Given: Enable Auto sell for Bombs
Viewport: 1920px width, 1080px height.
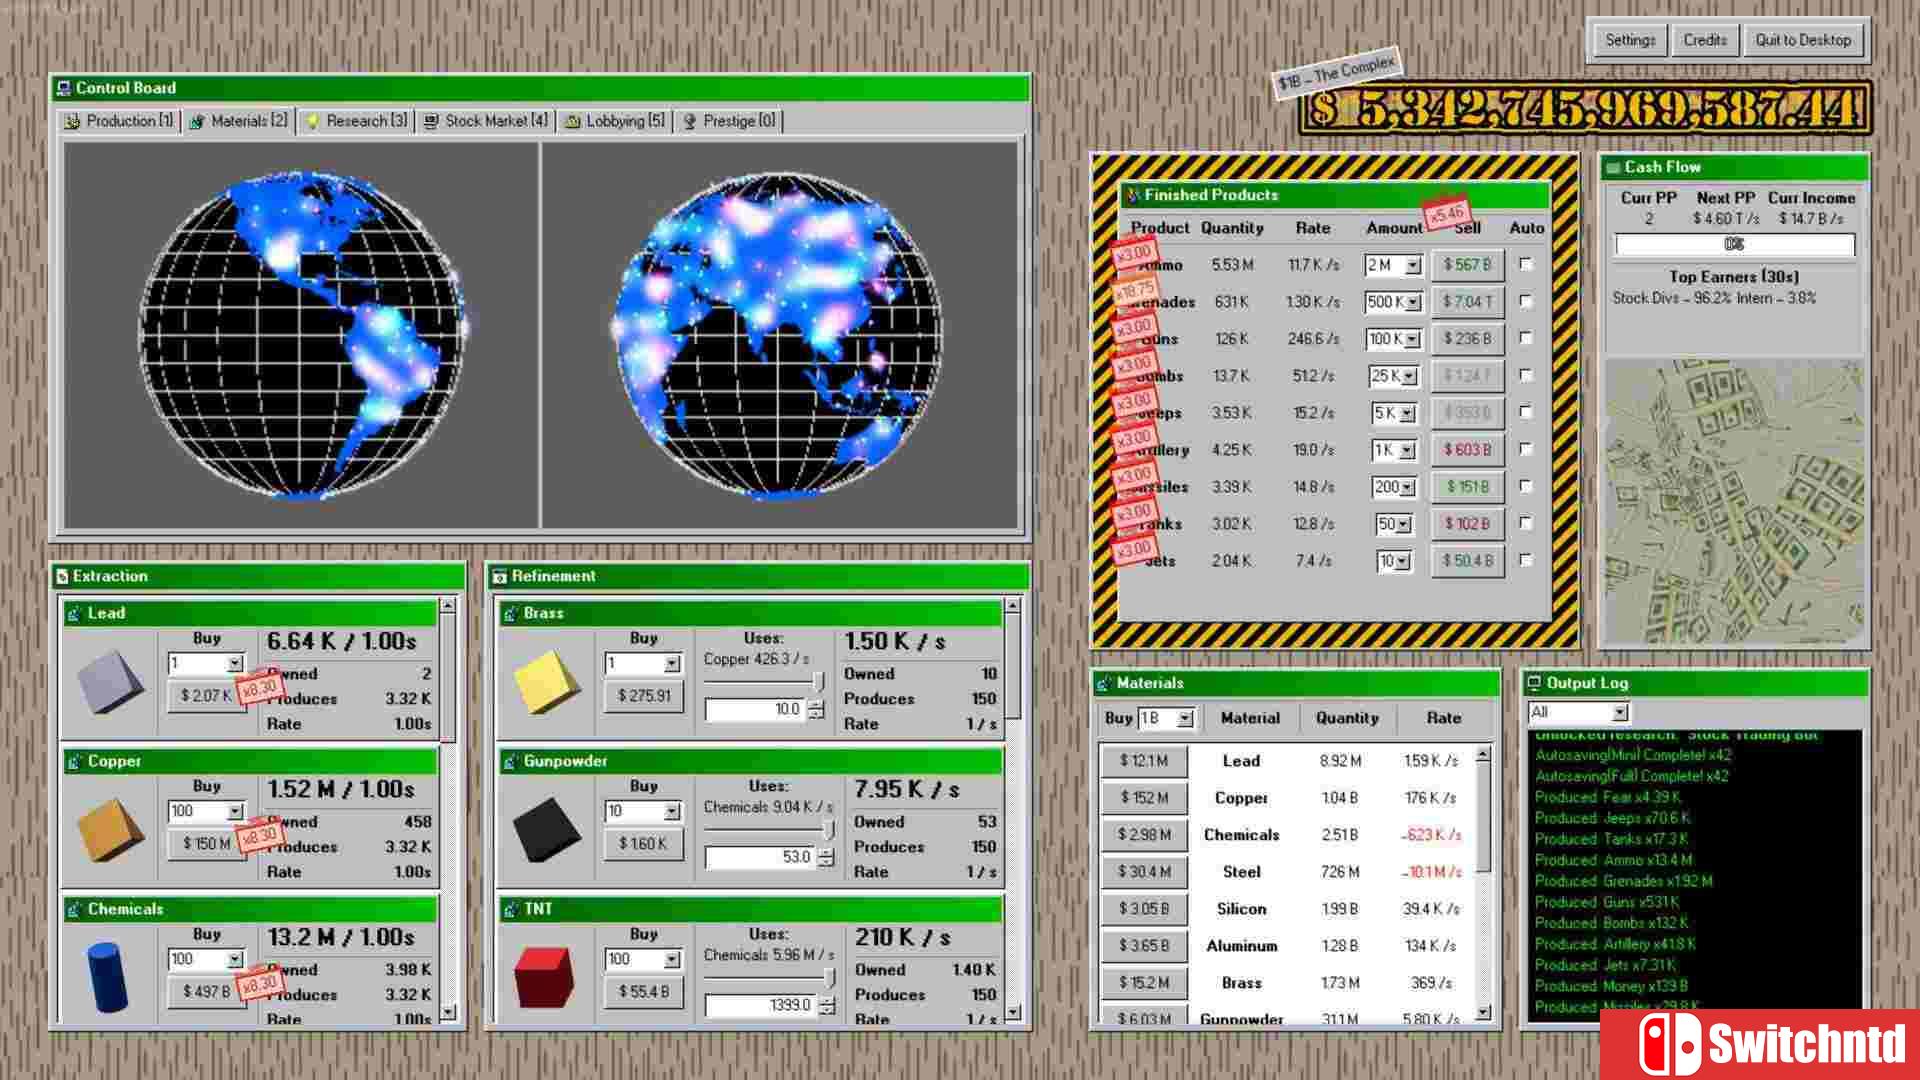Looking at the screenshot, I should coord(1526,375).
